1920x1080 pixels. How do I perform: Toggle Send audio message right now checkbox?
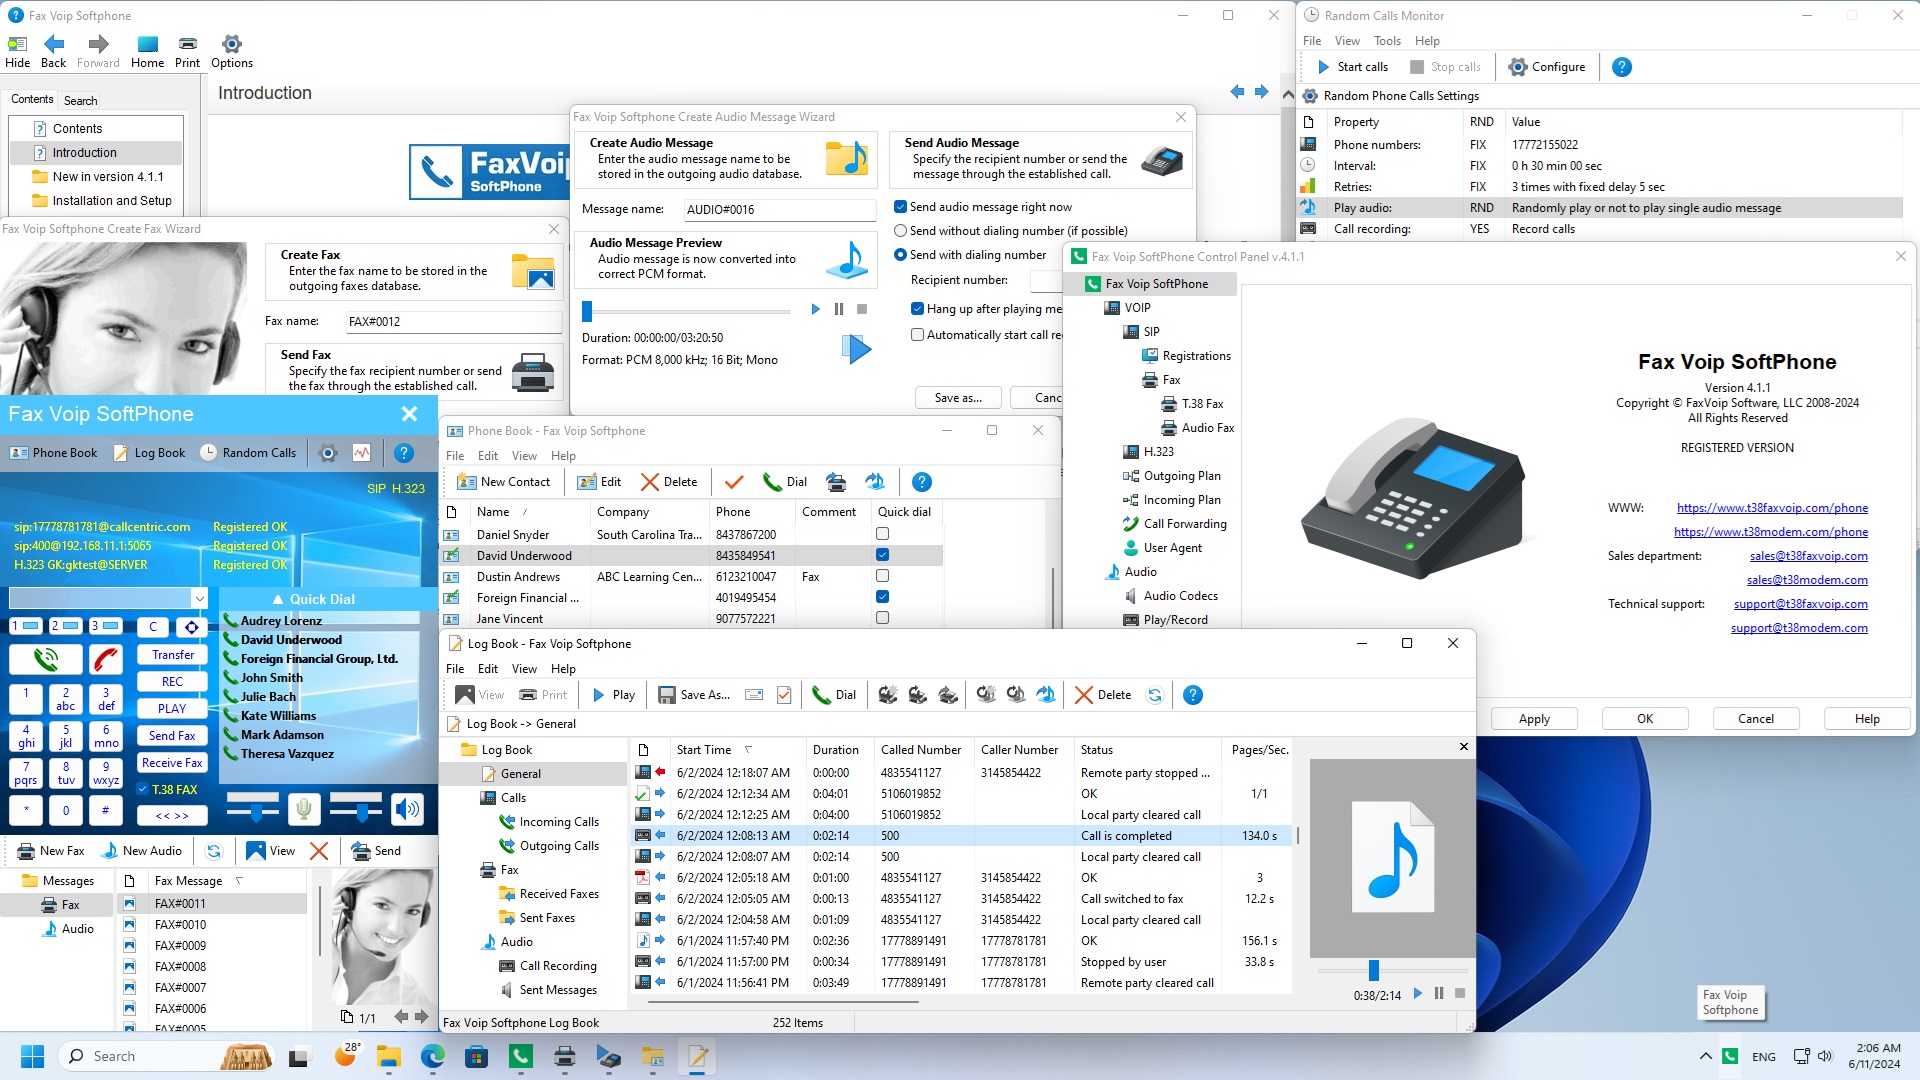[x=899, y=206]
